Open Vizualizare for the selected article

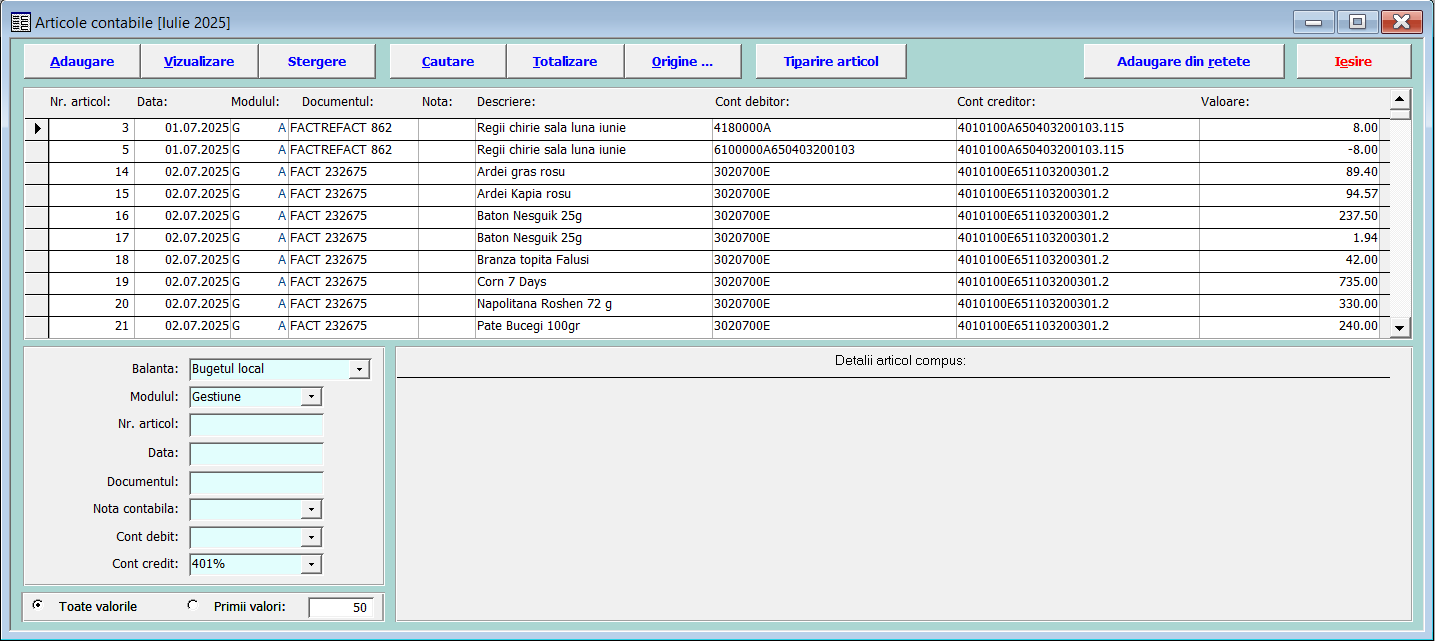coord(199,61)
